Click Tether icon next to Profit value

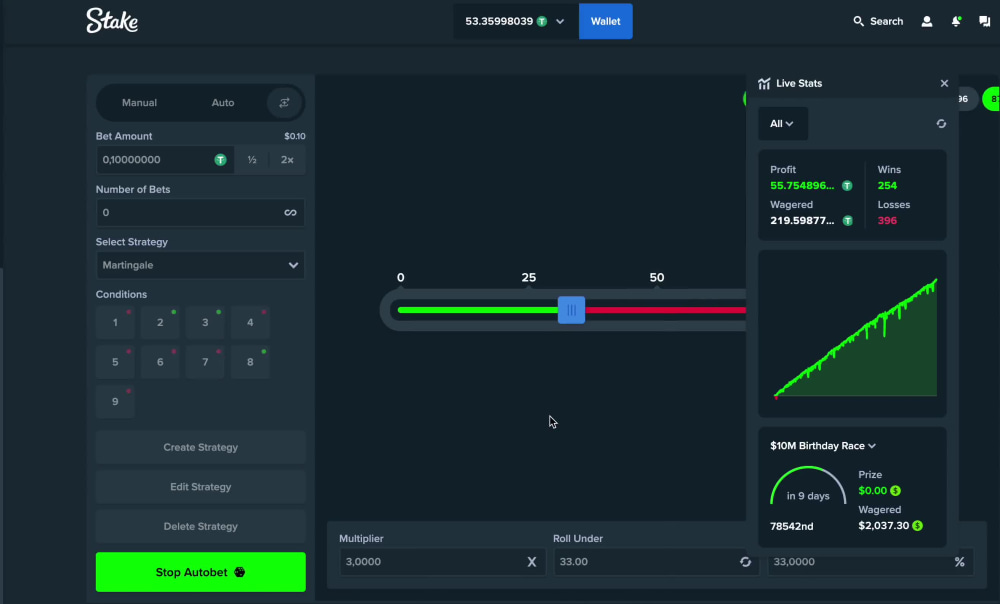[847, 186]
